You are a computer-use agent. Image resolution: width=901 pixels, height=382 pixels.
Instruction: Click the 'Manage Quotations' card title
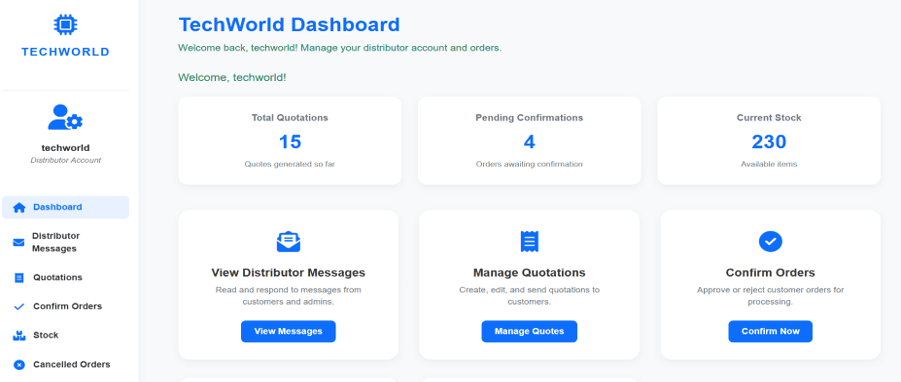[529, 273]
